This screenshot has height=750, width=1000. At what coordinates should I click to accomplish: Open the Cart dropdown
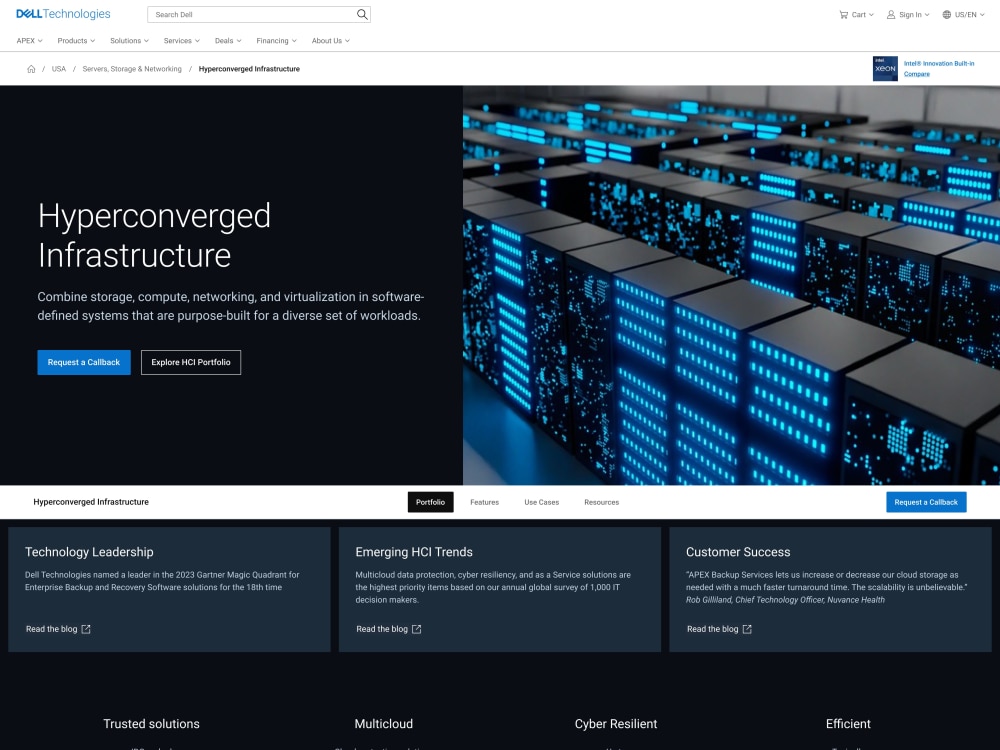[857, 14]
